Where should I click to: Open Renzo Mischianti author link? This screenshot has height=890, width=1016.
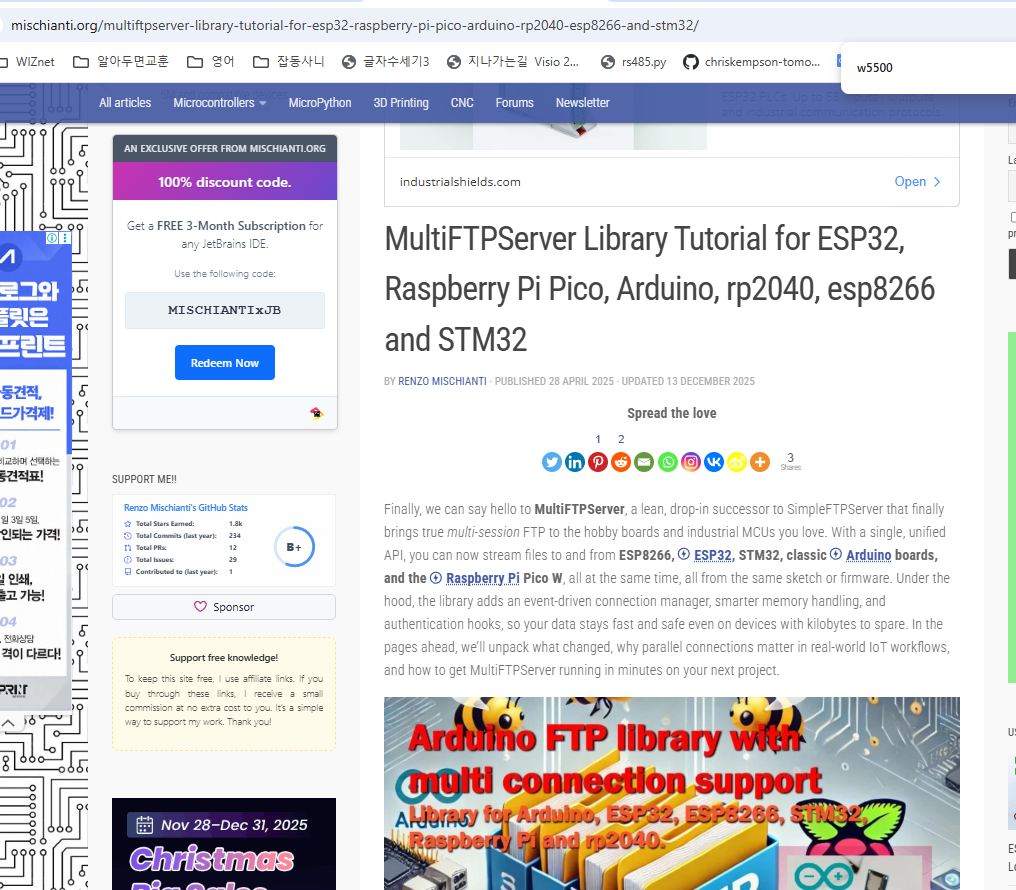click(x=442, y=381)
